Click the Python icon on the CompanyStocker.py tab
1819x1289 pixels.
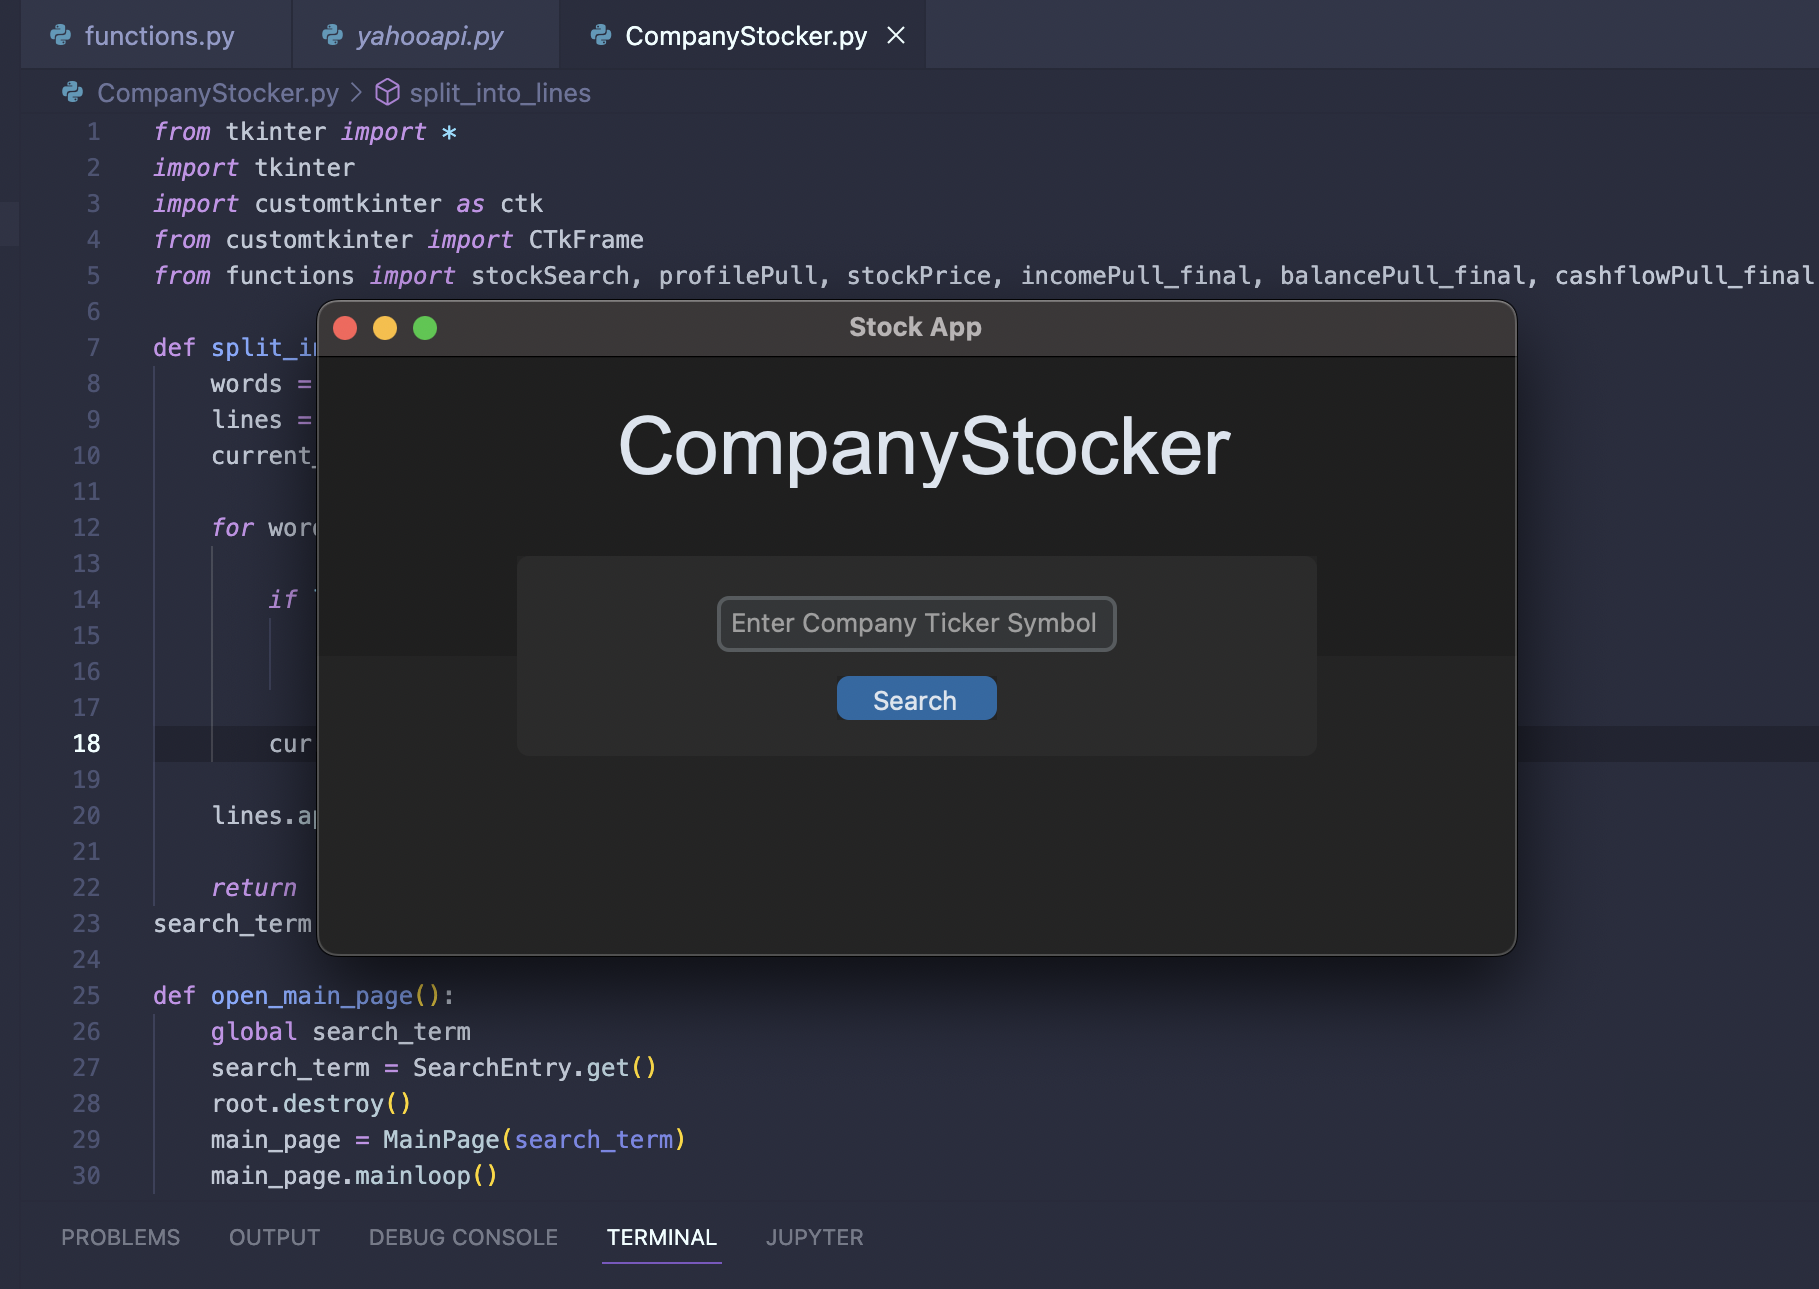(x=599, y=35)
